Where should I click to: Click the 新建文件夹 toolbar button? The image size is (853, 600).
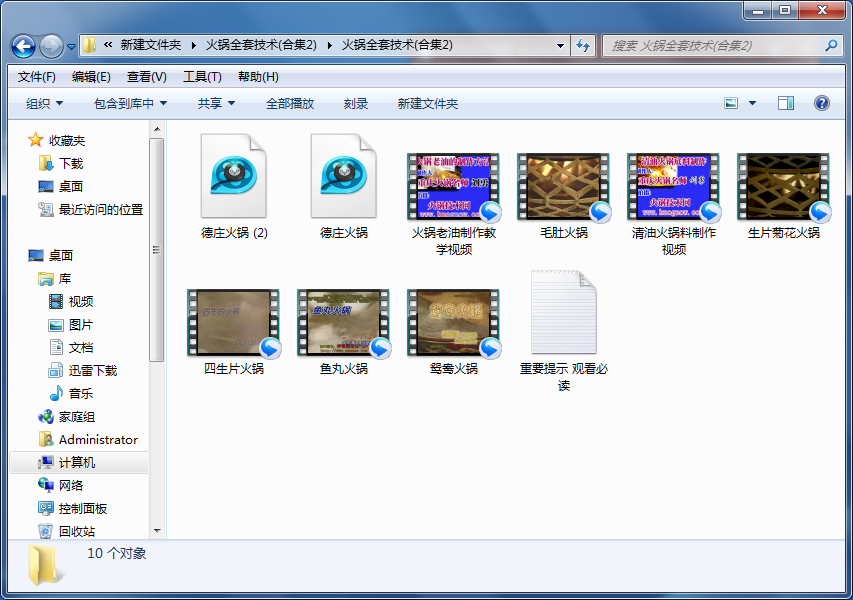point(427,103)
